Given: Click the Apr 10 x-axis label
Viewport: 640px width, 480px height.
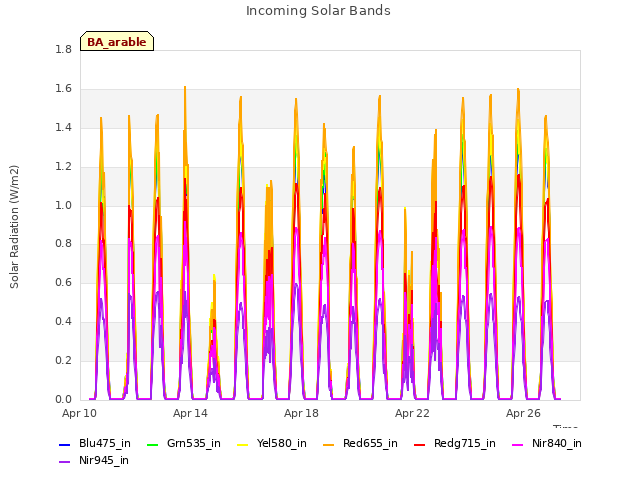Looking at the screenshot, I should coord(80,413).
